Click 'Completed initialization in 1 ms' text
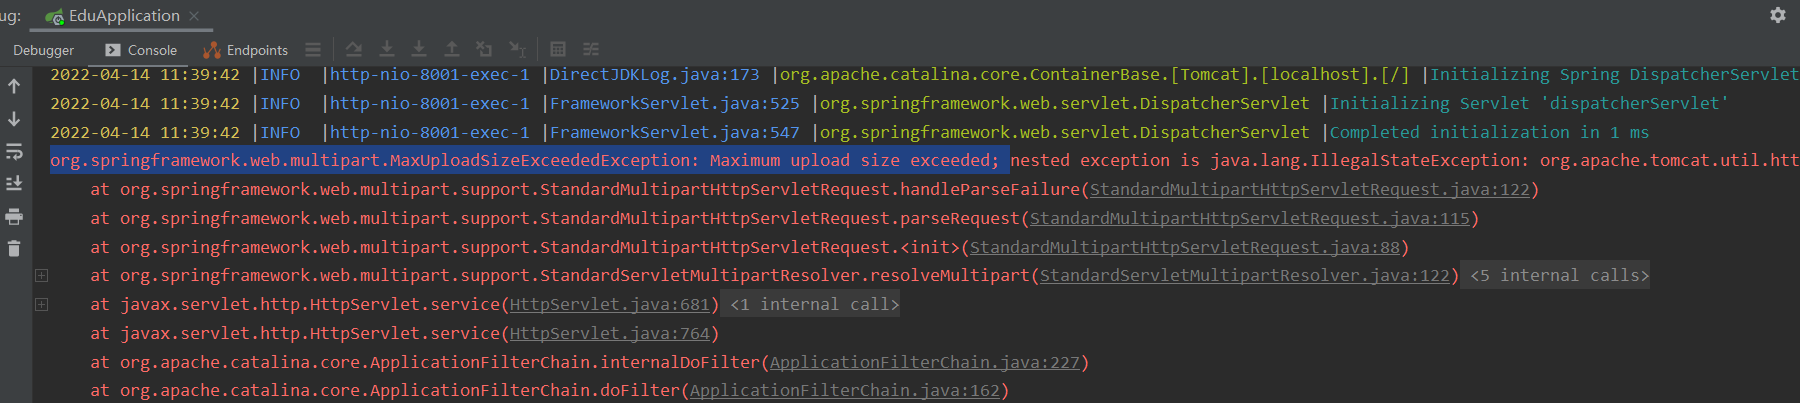This screenshot has height=403, width=1800. 1489,132
